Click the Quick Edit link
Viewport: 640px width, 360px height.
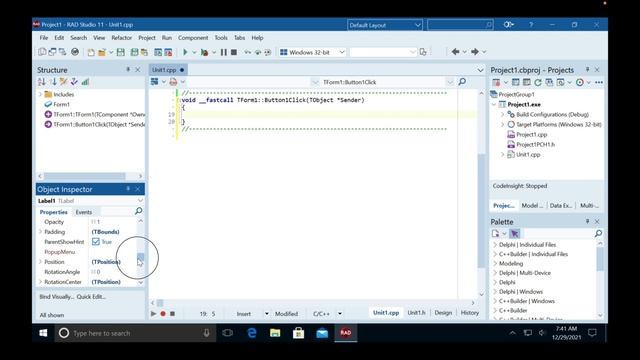point(91,297)
